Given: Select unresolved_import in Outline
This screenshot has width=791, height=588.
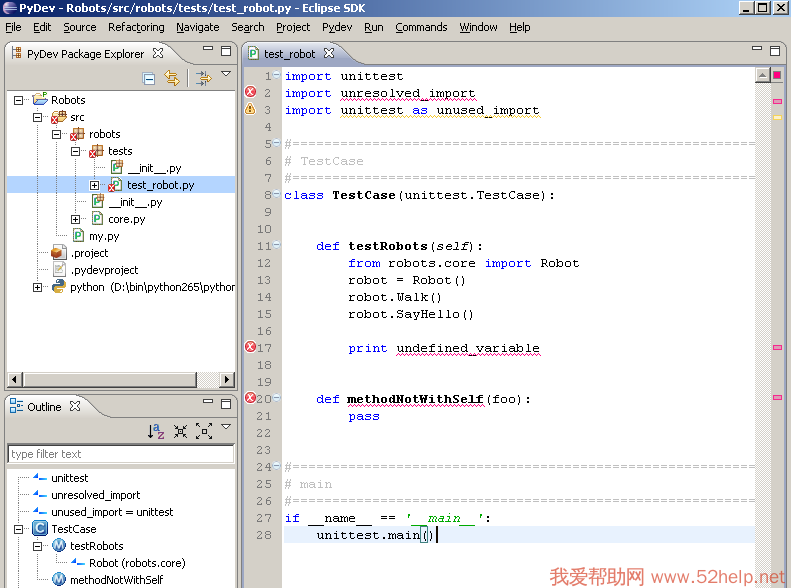Looking at the screenshot, I should 95,495.
